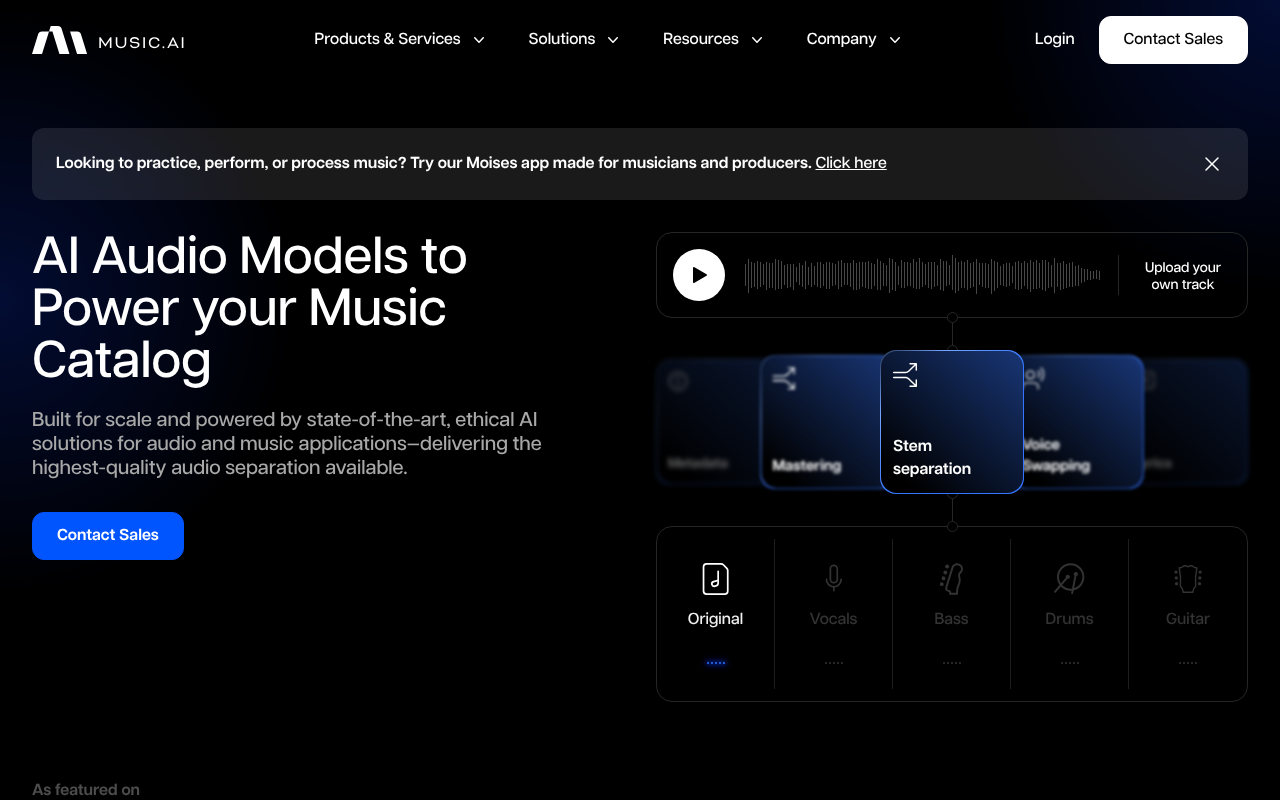Open the Login page

coord(1054,39)
